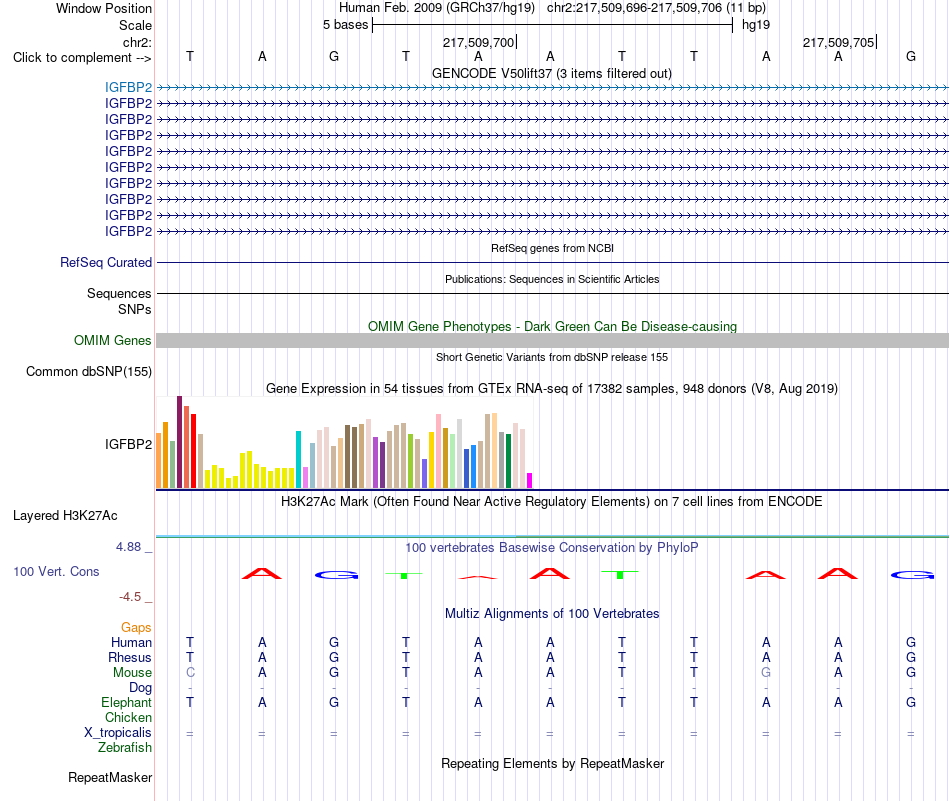Open the light-blue IGFBP2 transcript label

tap(128, 87)
